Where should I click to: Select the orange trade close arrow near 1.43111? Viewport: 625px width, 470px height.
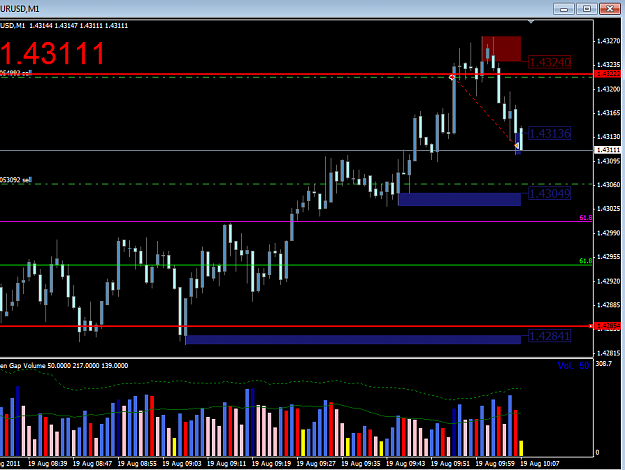tap(517, 146)
